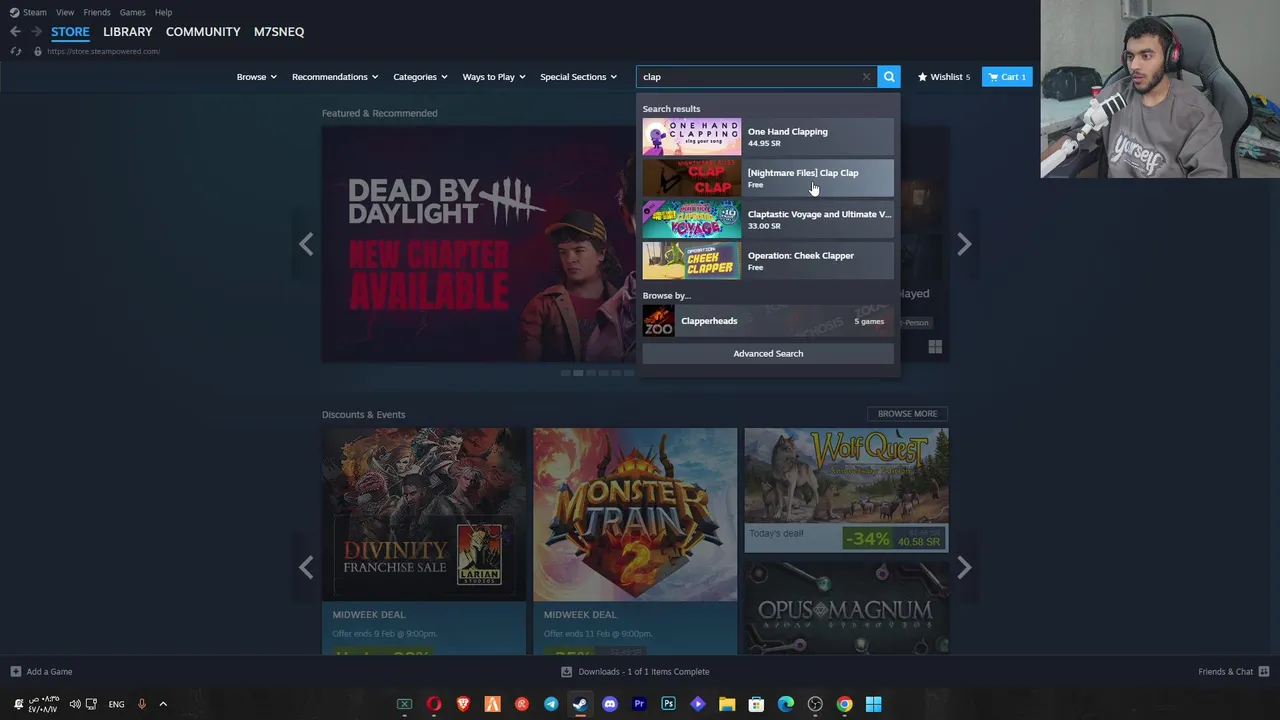Click the Advanced Search button
Screen dimensions: 1280x720
768,353
